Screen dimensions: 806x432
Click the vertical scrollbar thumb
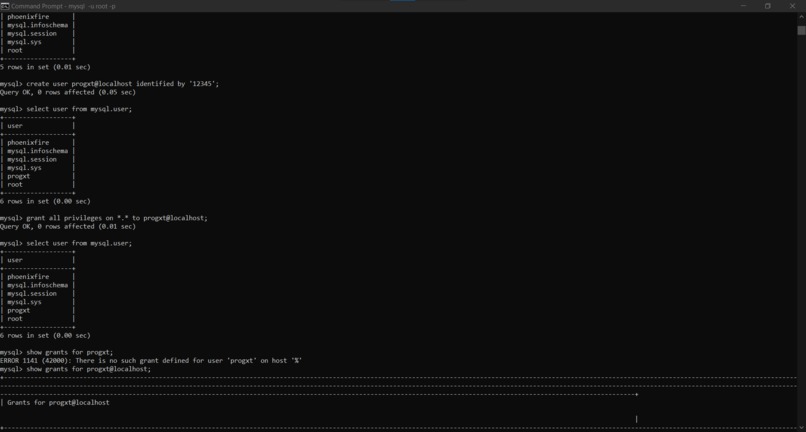click(x=801, y=30)
